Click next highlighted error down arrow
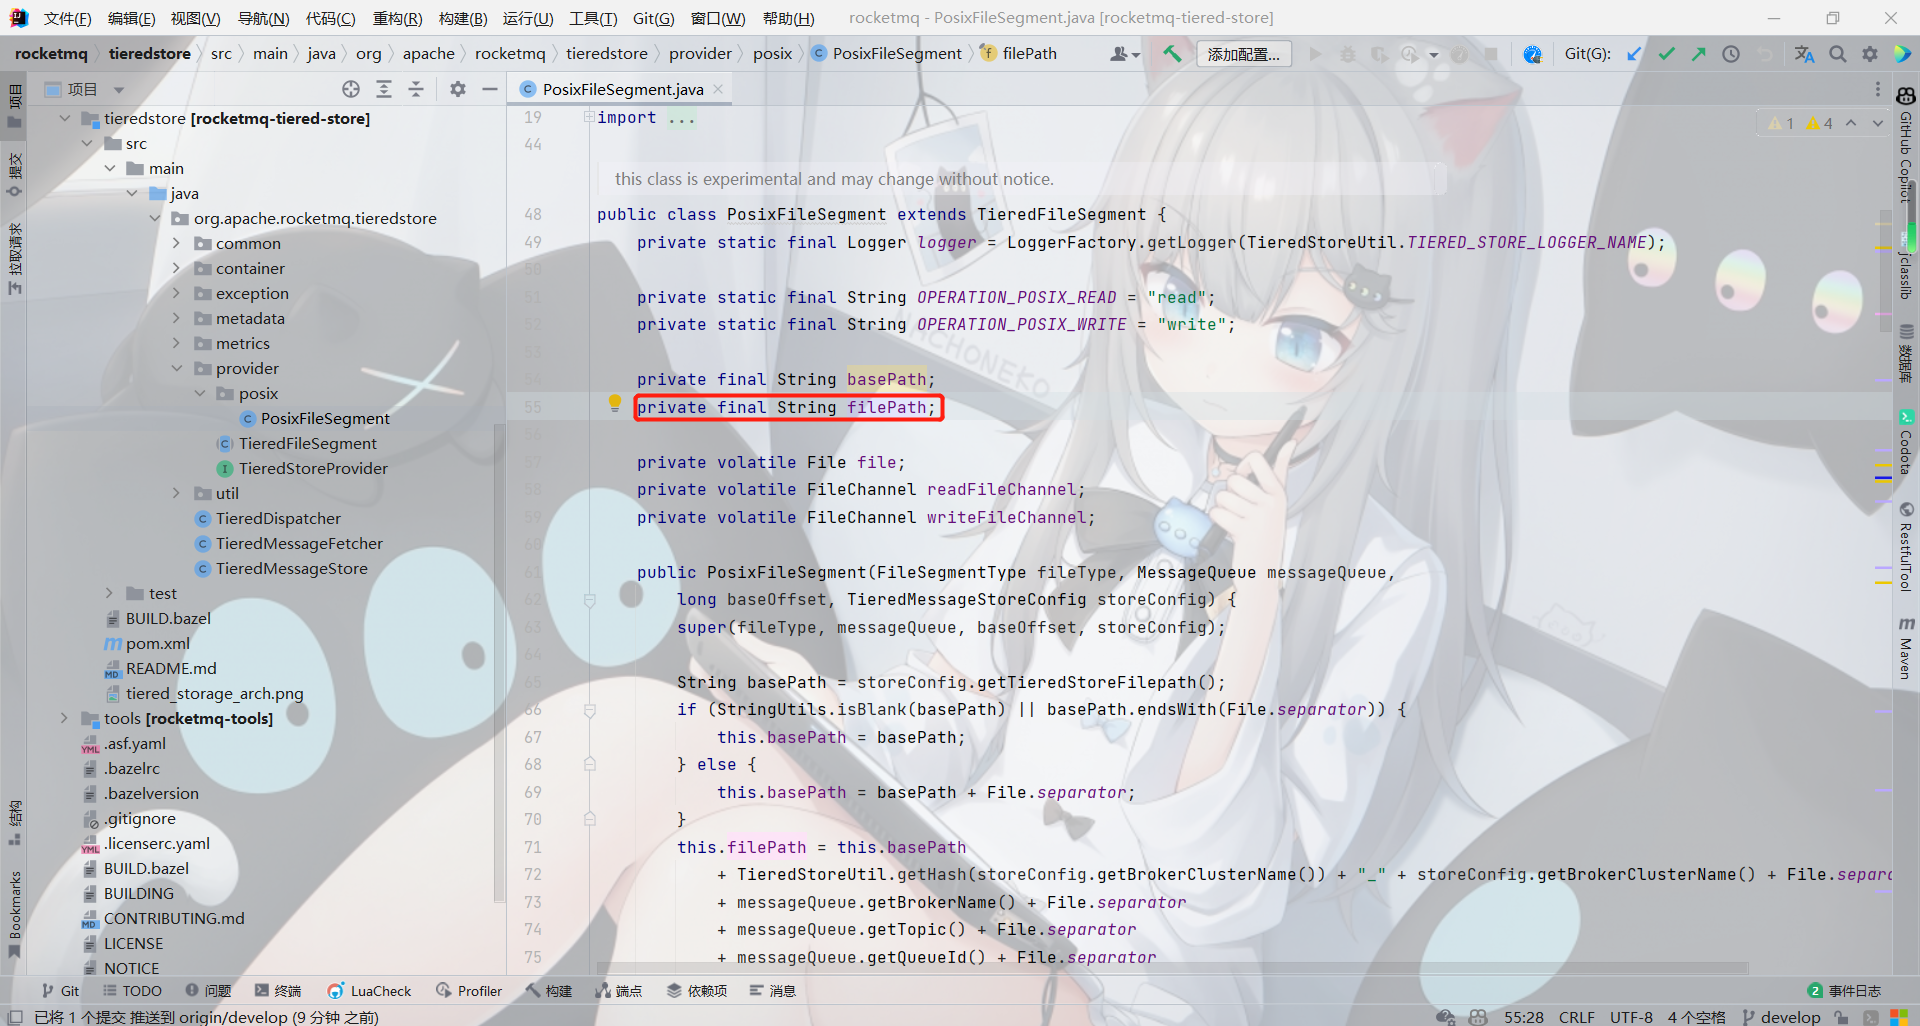 (1877, 123)
